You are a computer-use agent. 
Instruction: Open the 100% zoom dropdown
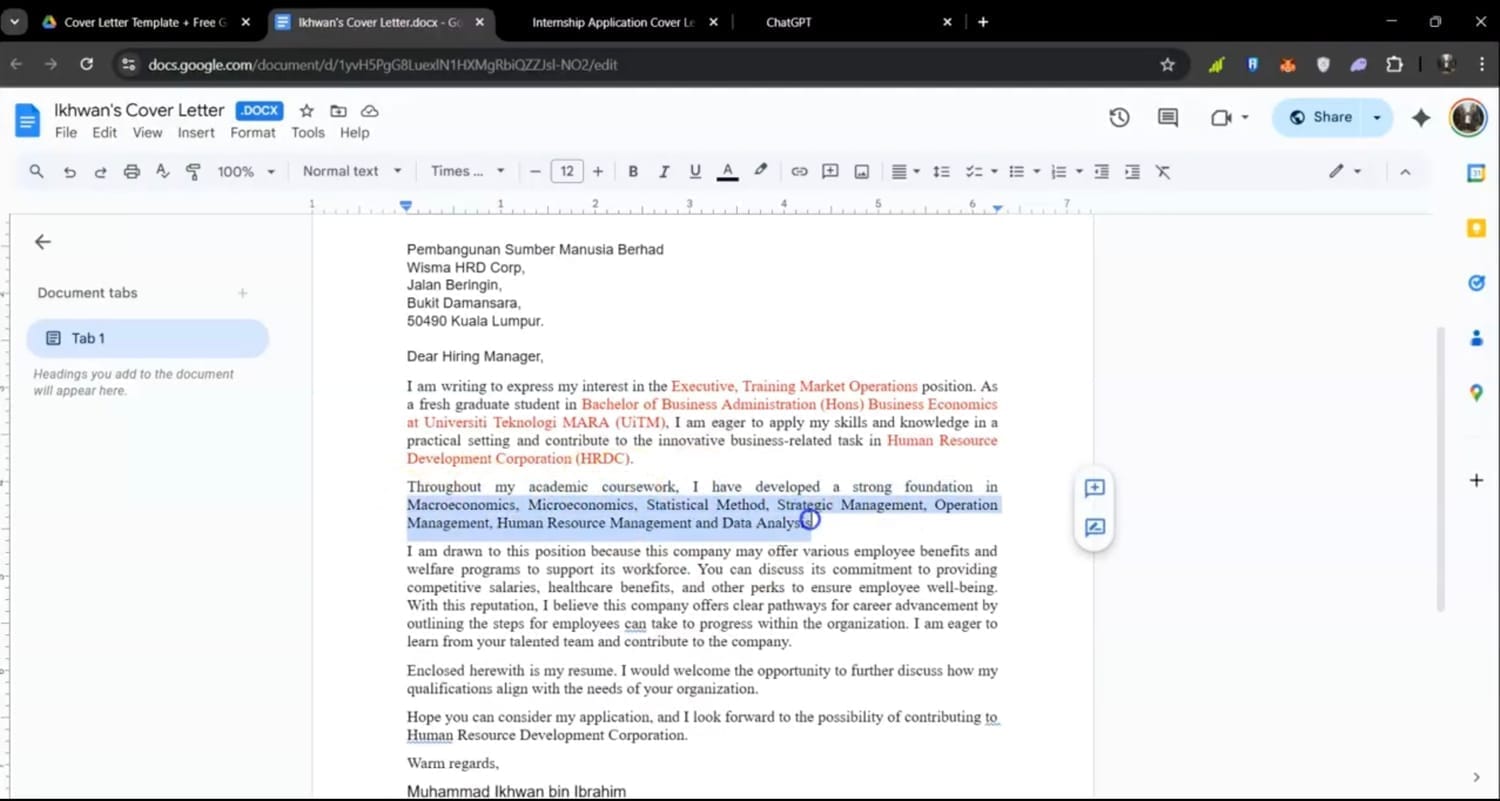point(245,172)
